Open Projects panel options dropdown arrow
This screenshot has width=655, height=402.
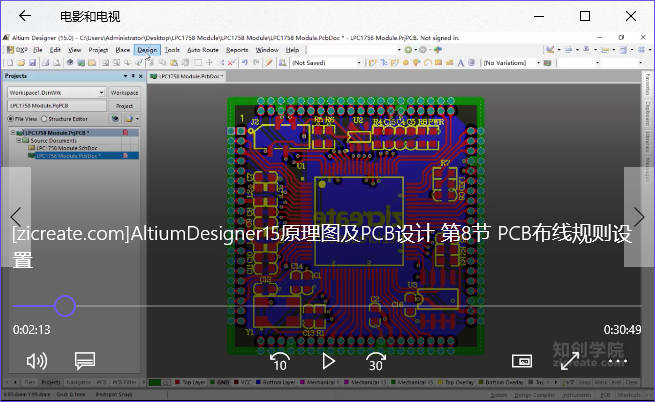click(x=125, y=76)
